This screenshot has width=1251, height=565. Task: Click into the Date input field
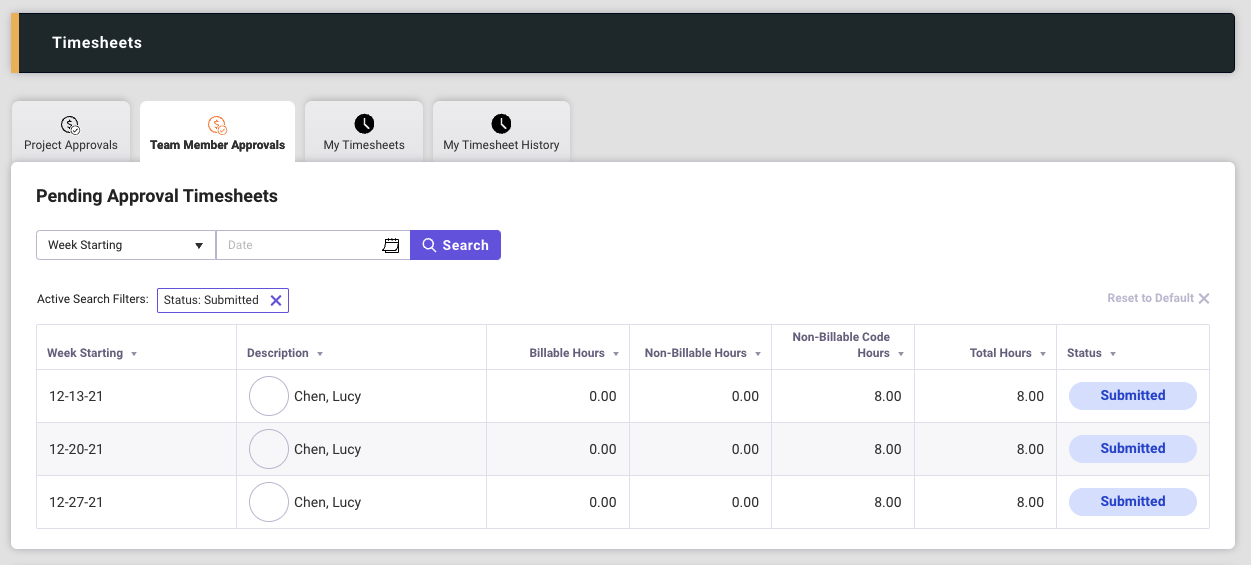coord(300,245)
